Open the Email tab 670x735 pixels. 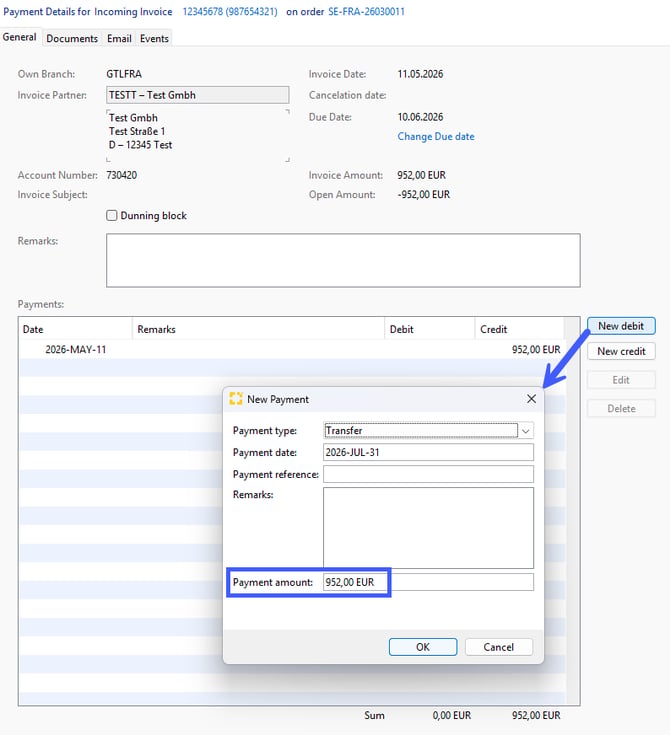[119, 38]
